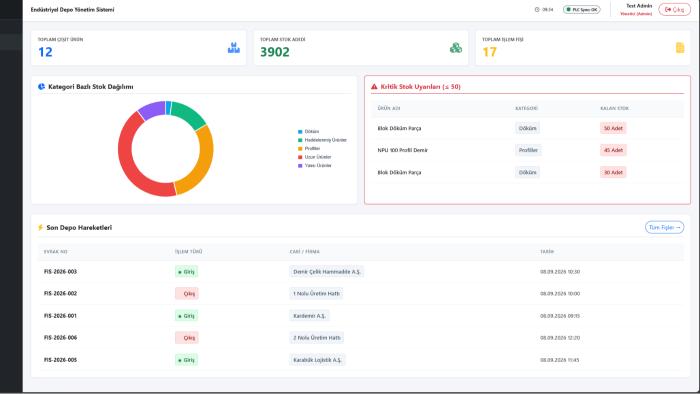
Task: Click the 30 Adet stock badge
Action: tap(613, 172)
